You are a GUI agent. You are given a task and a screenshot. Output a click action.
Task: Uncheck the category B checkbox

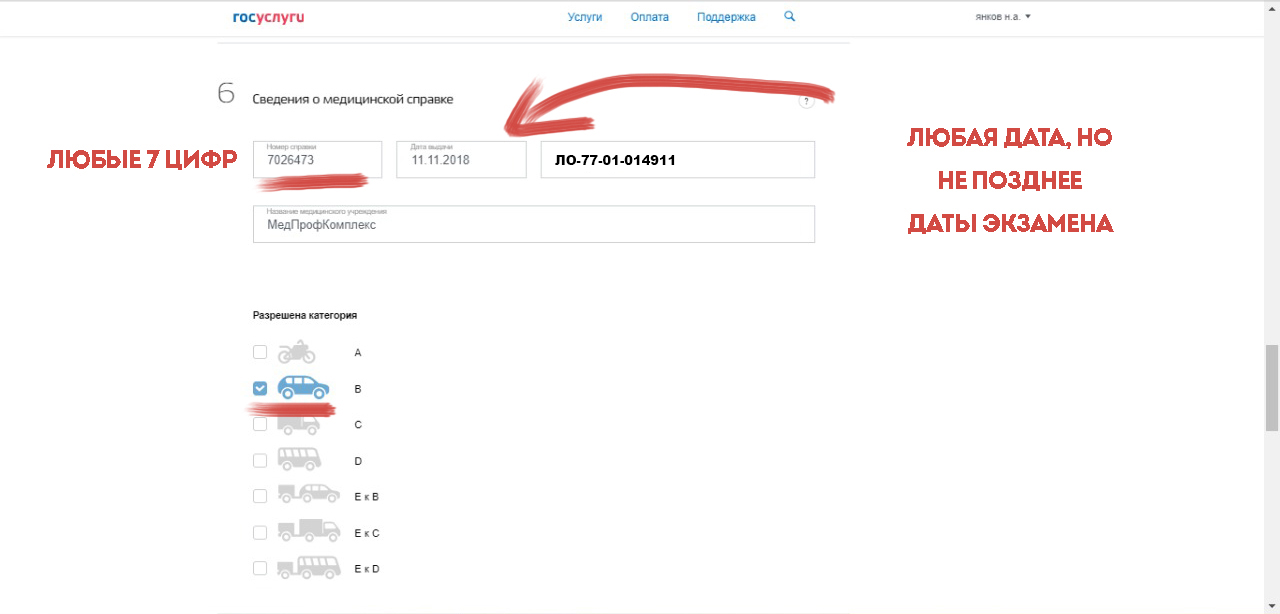tap(260, 388)
